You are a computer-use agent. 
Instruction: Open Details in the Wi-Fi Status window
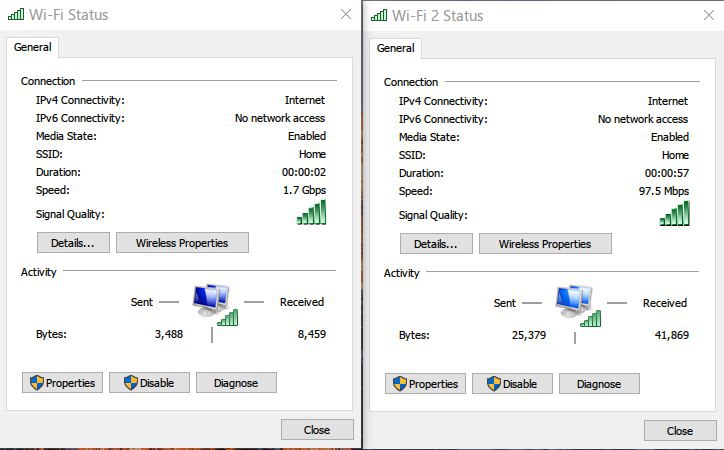(73, 243)
